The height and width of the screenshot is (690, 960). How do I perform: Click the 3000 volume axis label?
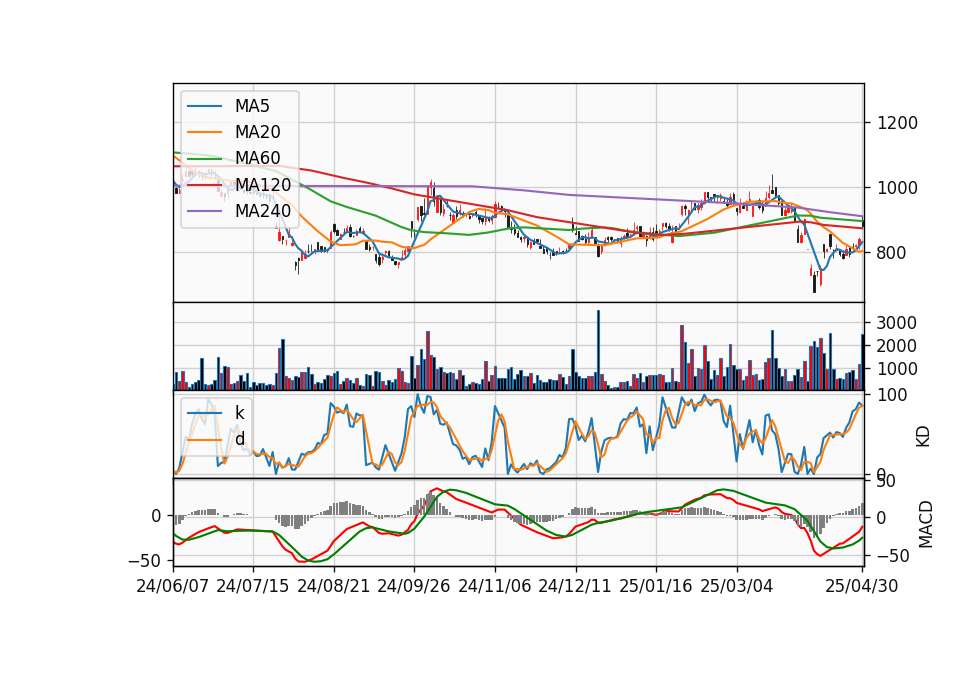click(x=897, y=323)
